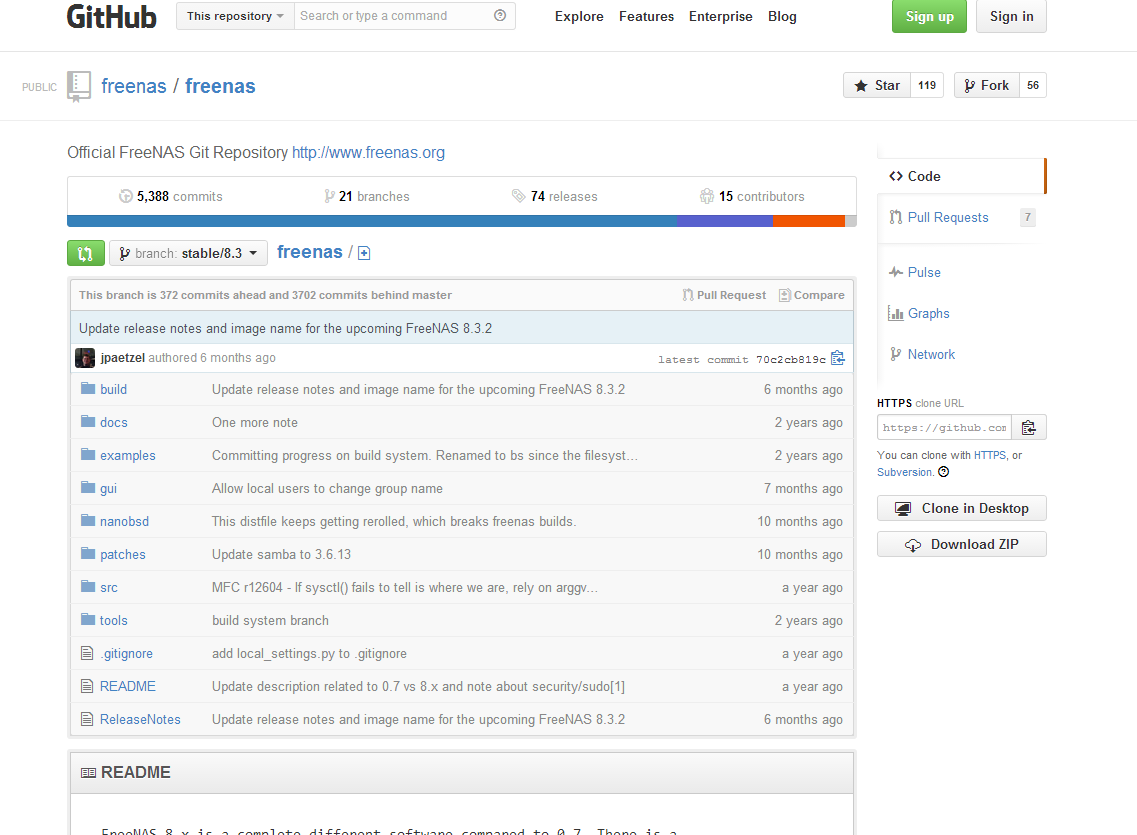The image size is (1137, 835).
Task: Click the Pull Request link in branch bar
Action: pyautogui.click(x=724, y=295)
